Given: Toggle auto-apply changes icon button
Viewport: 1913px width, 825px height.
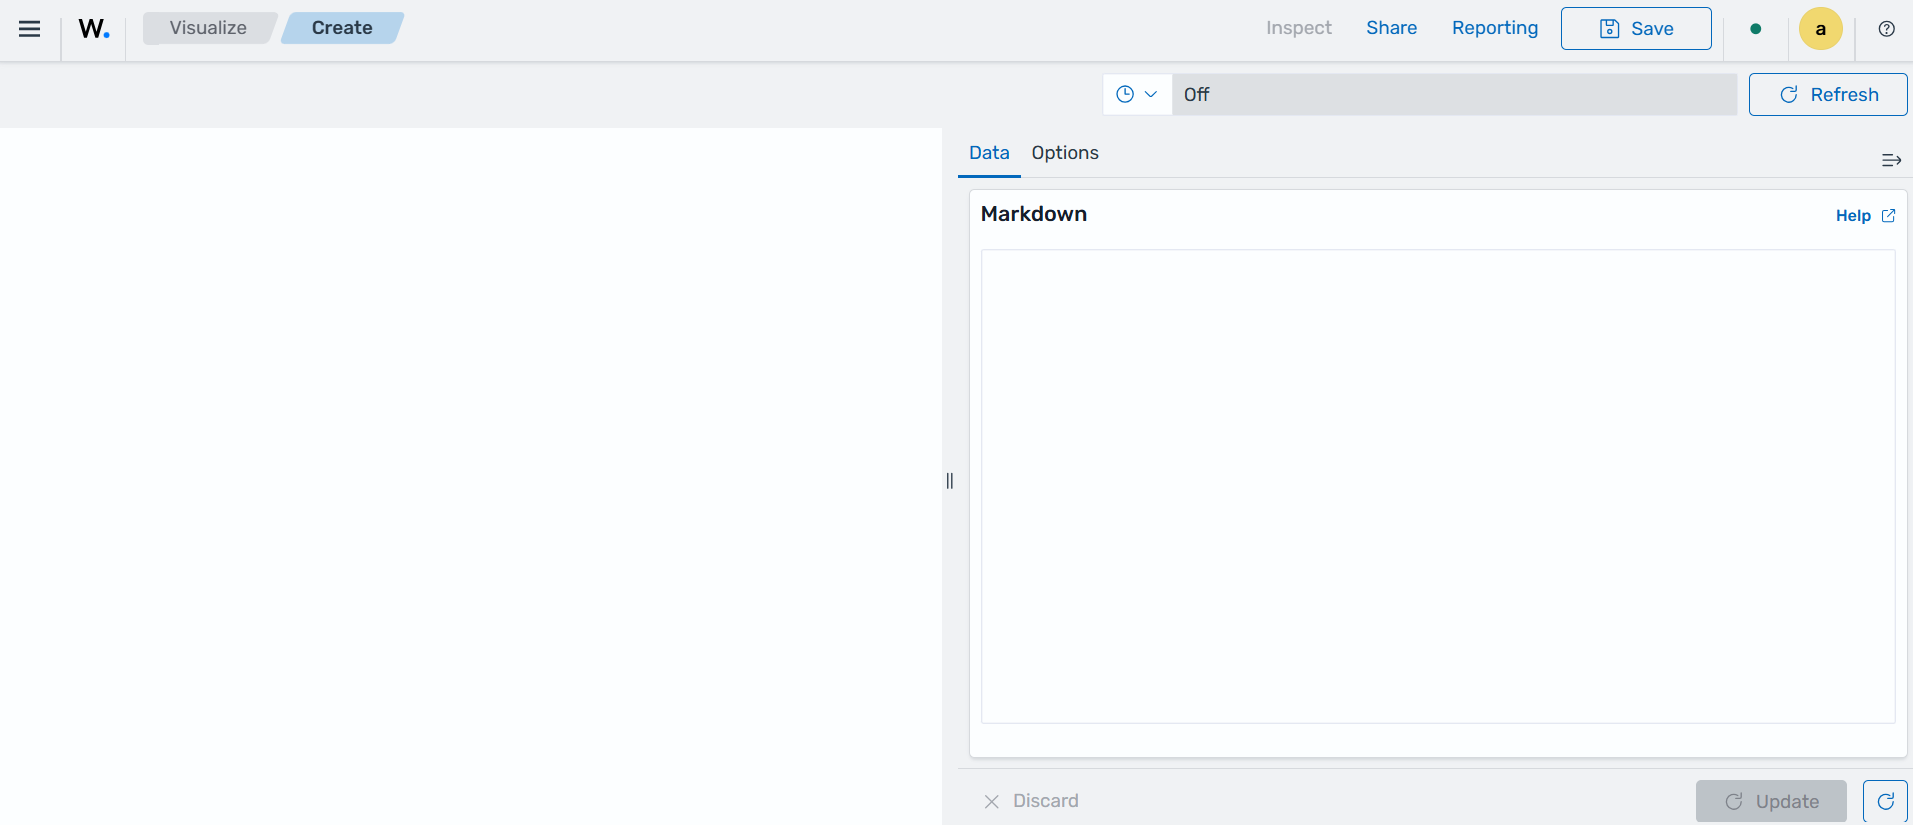Looking at the screenshot, I should (1885, 801).
